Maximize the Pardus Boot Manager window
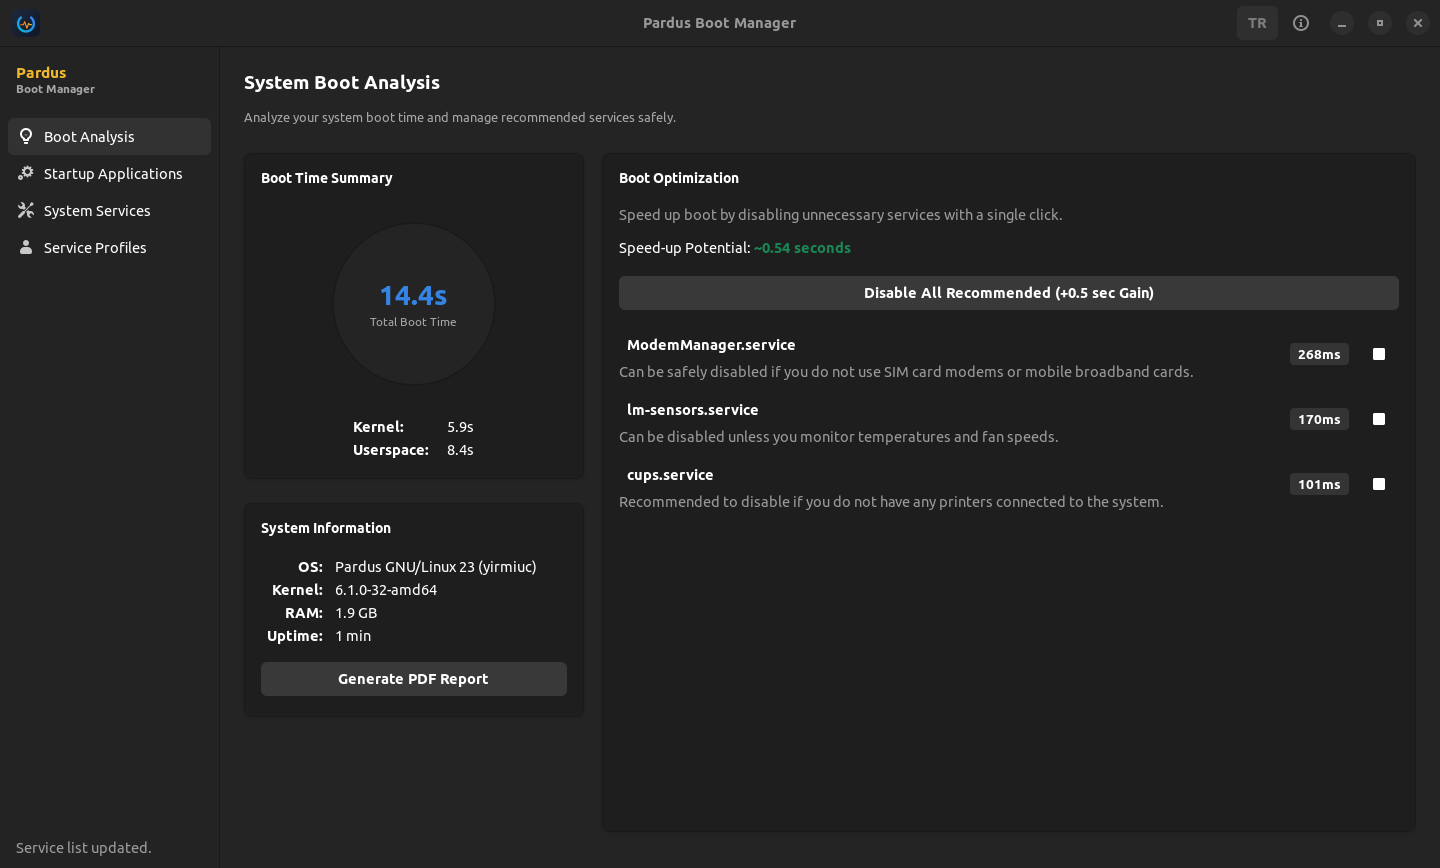 pos(1380,23)
